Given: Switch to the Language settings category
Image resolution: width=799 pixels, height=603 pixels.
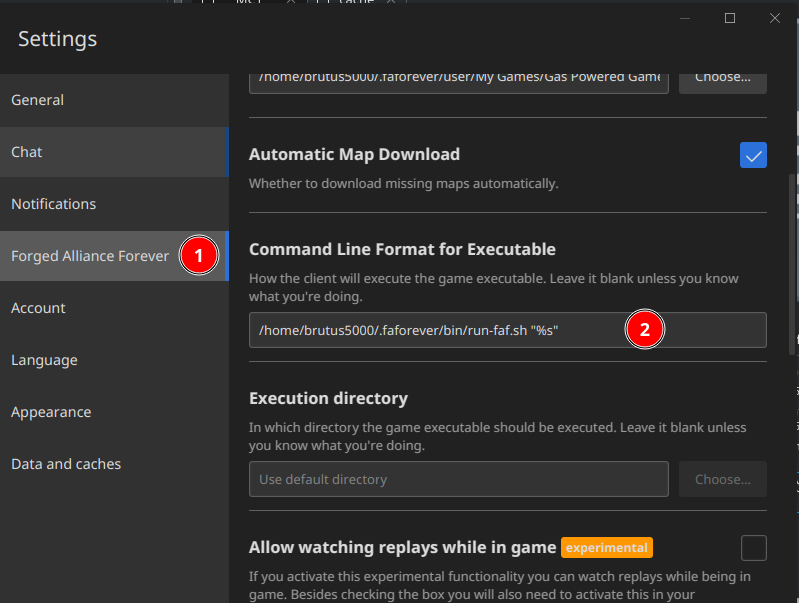Looking at the screenshot, I should (114, 360).
